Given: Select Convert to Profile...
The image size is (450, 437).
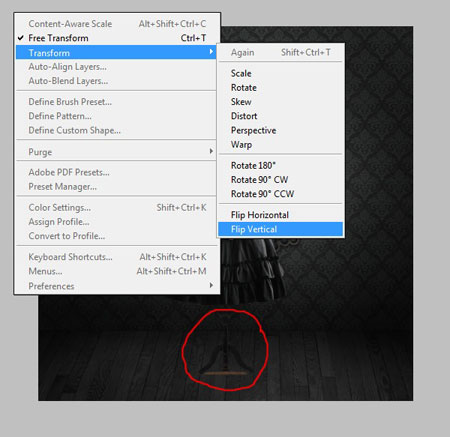Looking at the screenshot, I should pyautogui.click(x=117, y=236).
